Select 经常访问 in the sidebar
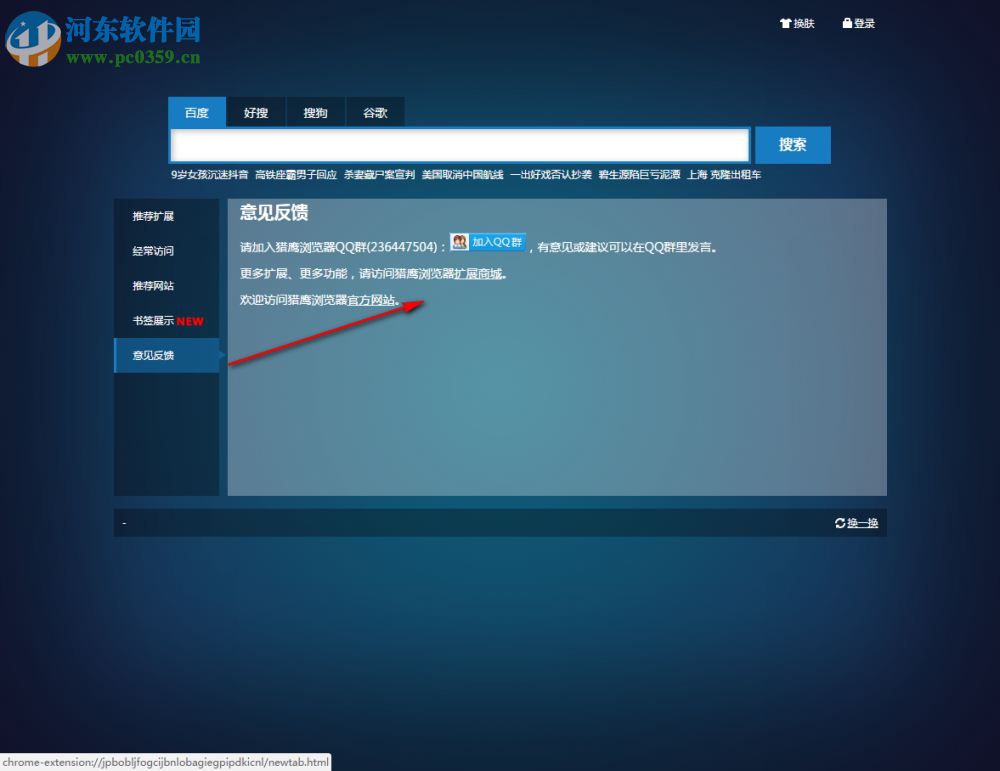The image size is (1000, 771). coord(152,251)
